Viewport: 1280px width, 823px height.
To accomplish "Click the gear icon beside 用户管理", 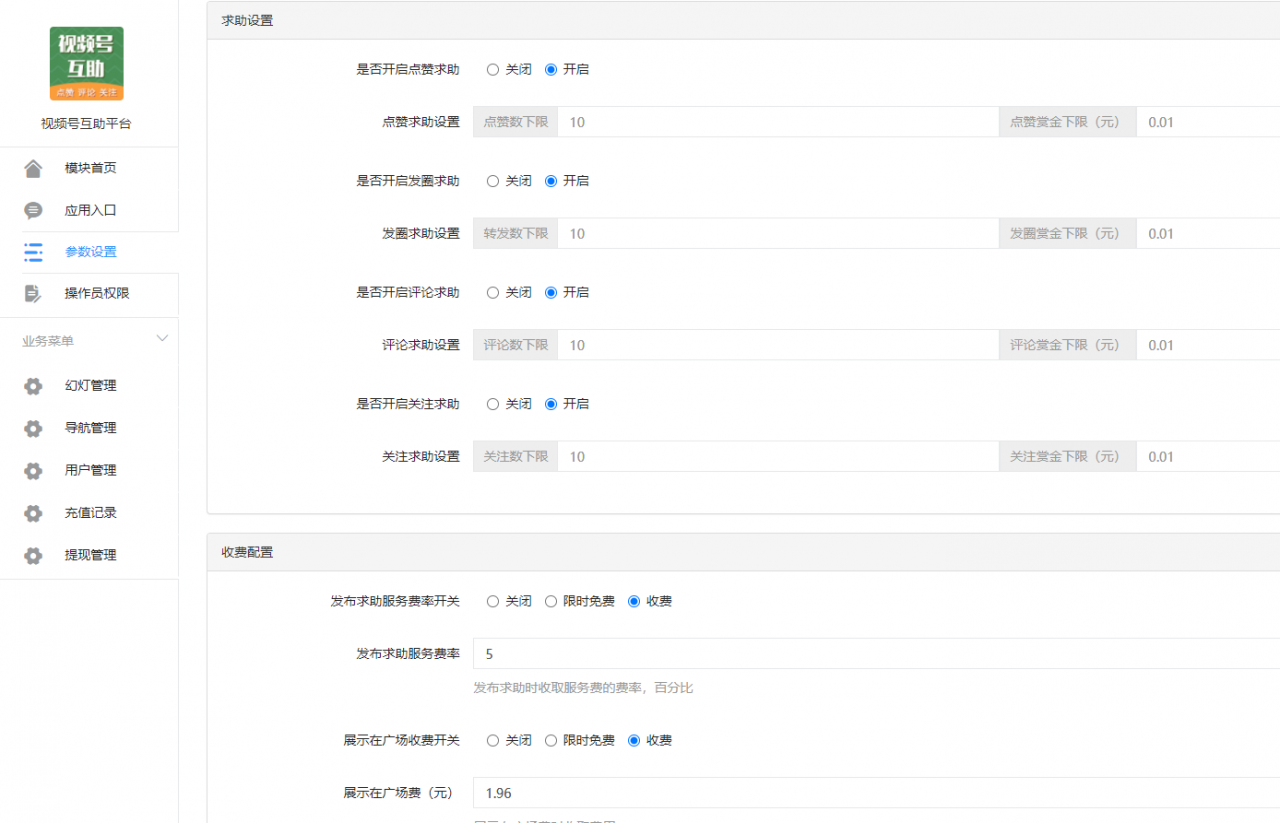I will [33, 470].
